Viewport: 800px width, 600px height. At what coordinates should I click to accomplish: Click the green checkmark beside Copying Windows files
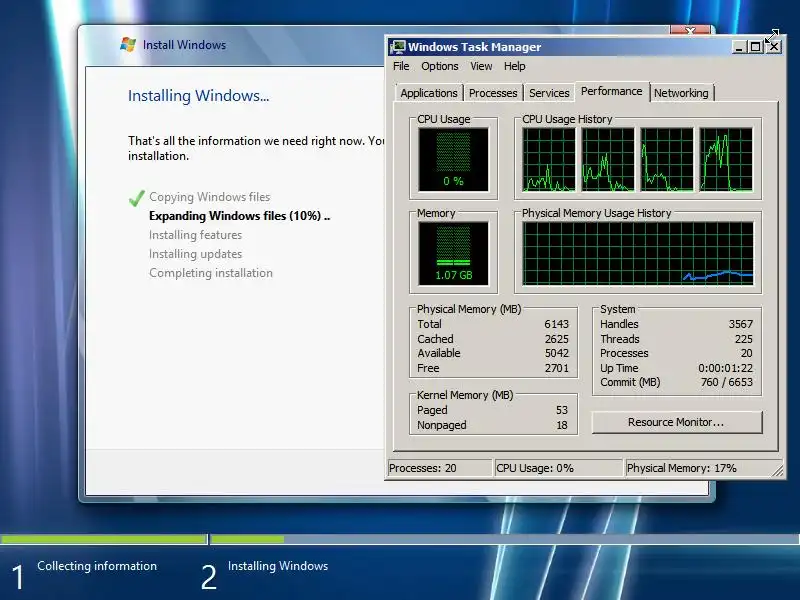pos(137,197)
